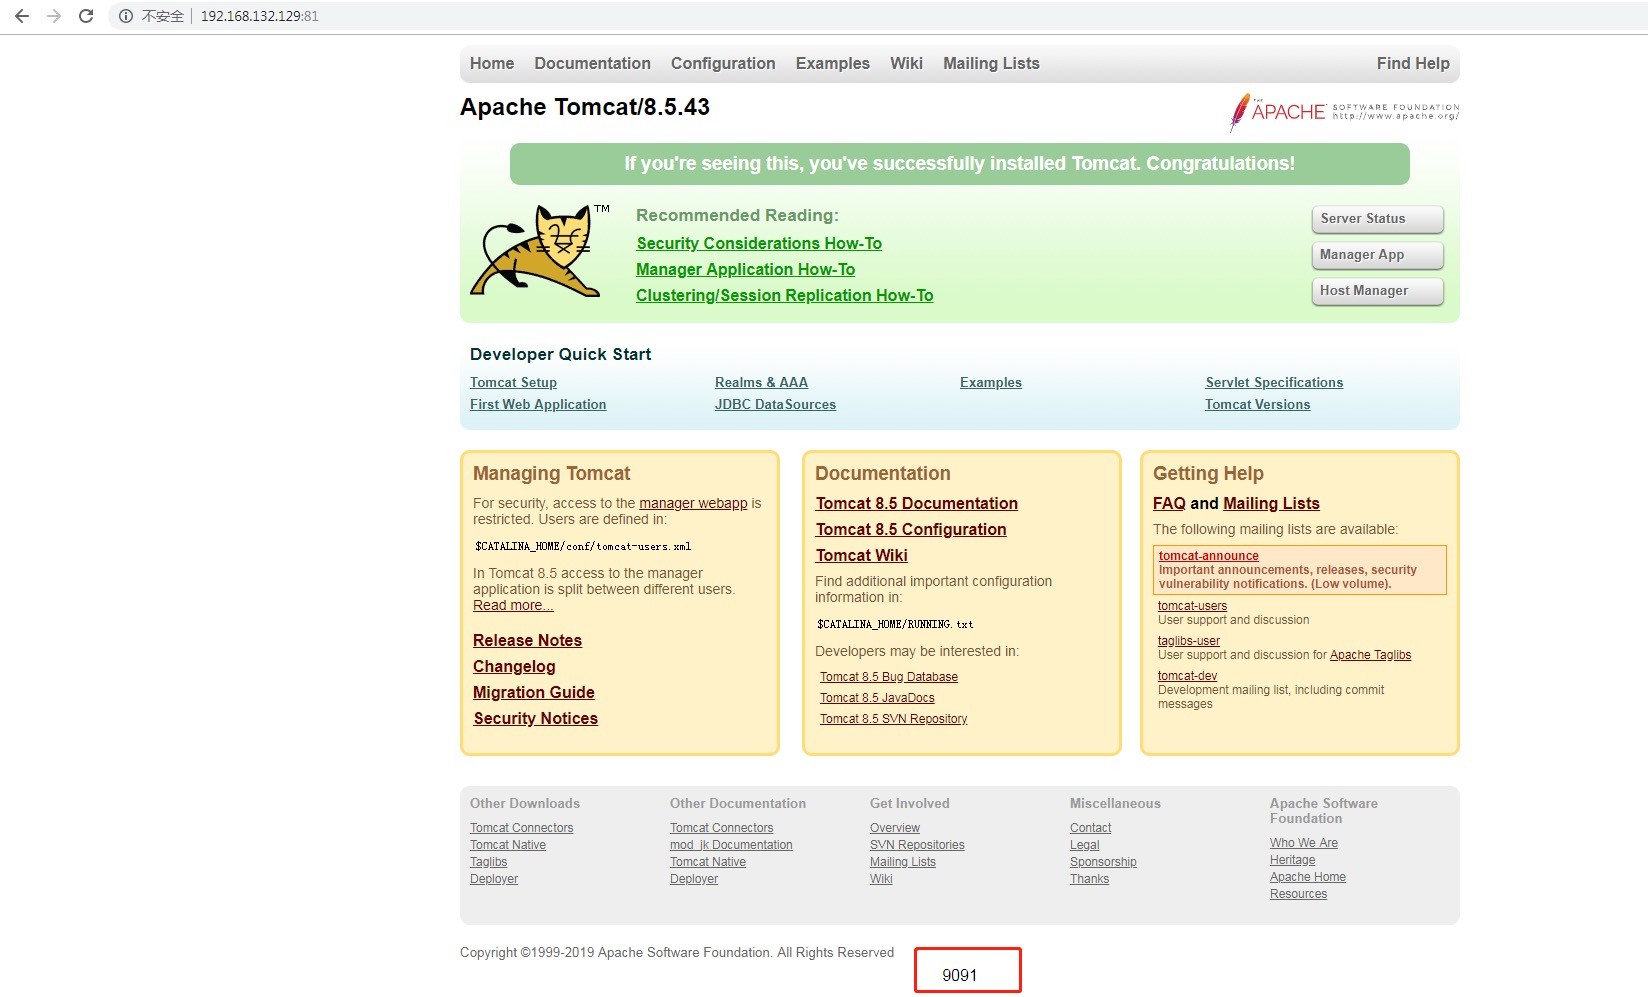Open the Apache Home link
The height and width of the screenshot is (997, 1648).
pos(1308,877)
